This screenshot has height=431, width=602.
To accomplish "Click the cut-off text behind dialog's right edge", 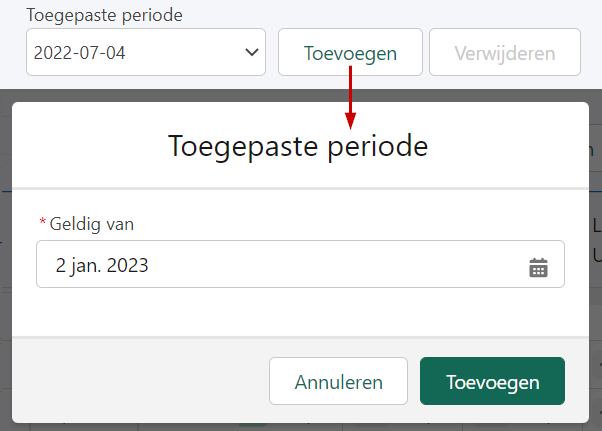I will pyautogui.click(x=596, y=240).
